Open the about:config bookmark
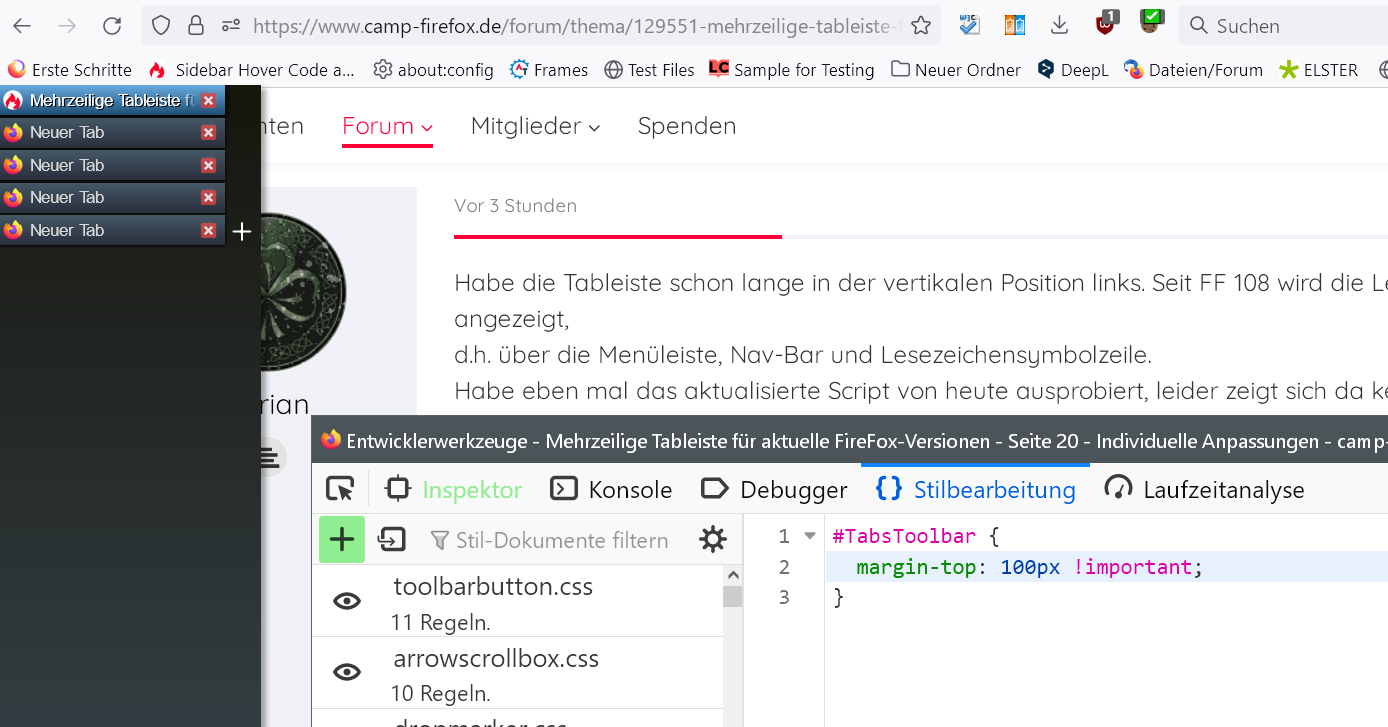 point(433,70)
